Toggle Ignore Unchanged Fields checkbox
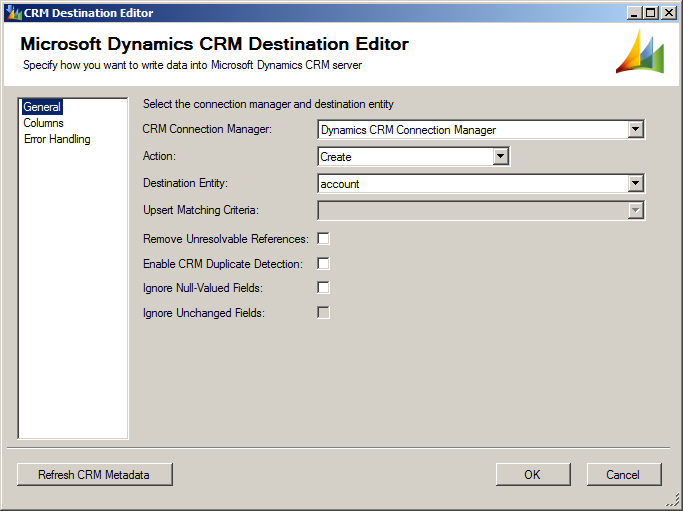683x511 pixels. (324, 313)
